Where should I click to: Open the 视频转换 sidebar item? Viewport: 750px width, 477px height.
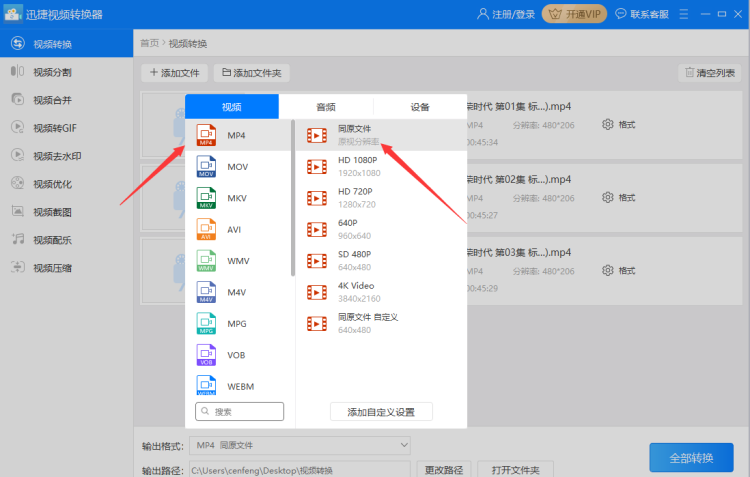coord(66,44)
